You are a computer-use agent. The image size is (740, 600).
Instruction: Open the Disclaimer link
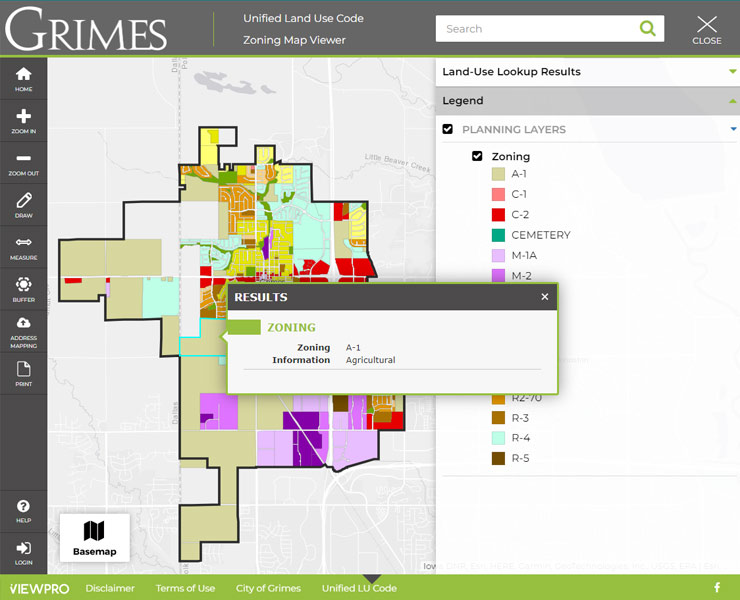(x=110, y=588)
